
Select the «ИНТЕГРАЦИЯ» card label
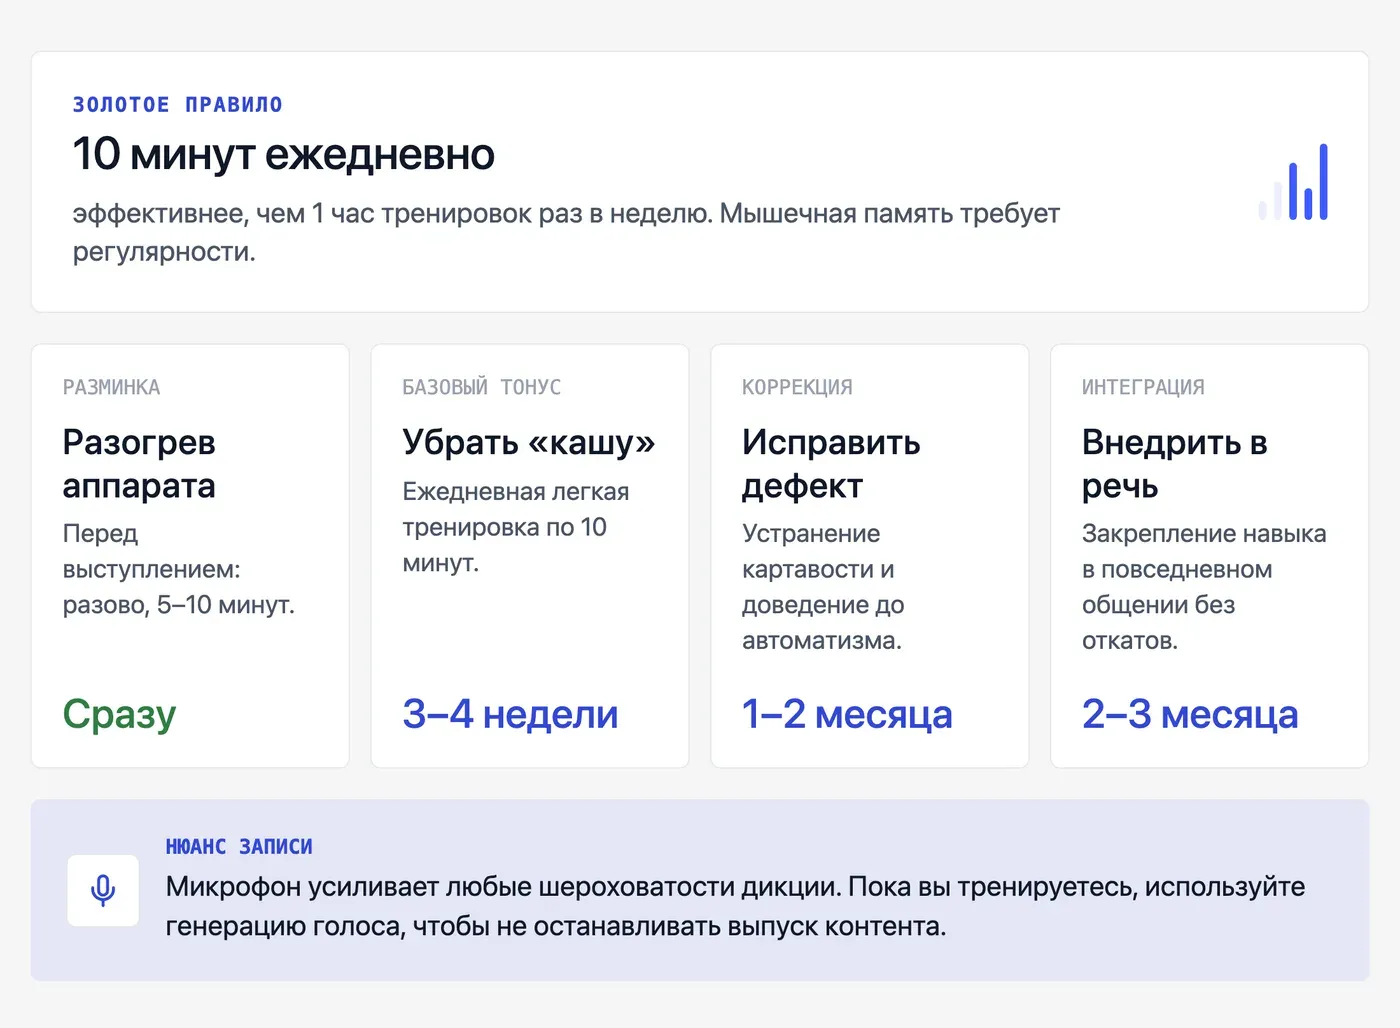click(1143, 387)
